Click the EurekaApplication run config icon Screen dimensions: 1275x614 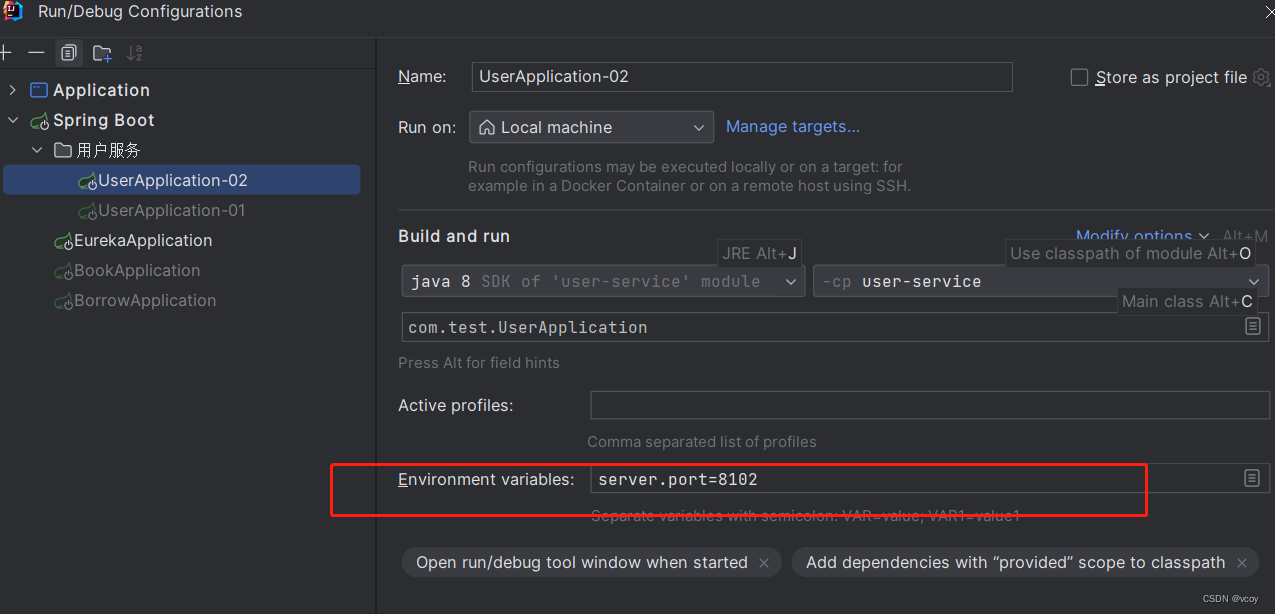click(64, 241)
